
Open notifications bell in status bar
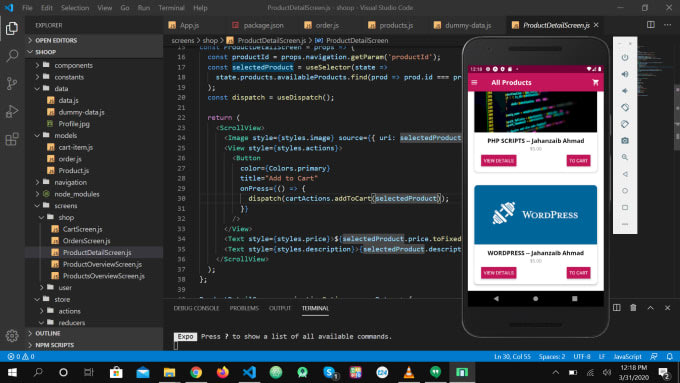click(670, 357)
